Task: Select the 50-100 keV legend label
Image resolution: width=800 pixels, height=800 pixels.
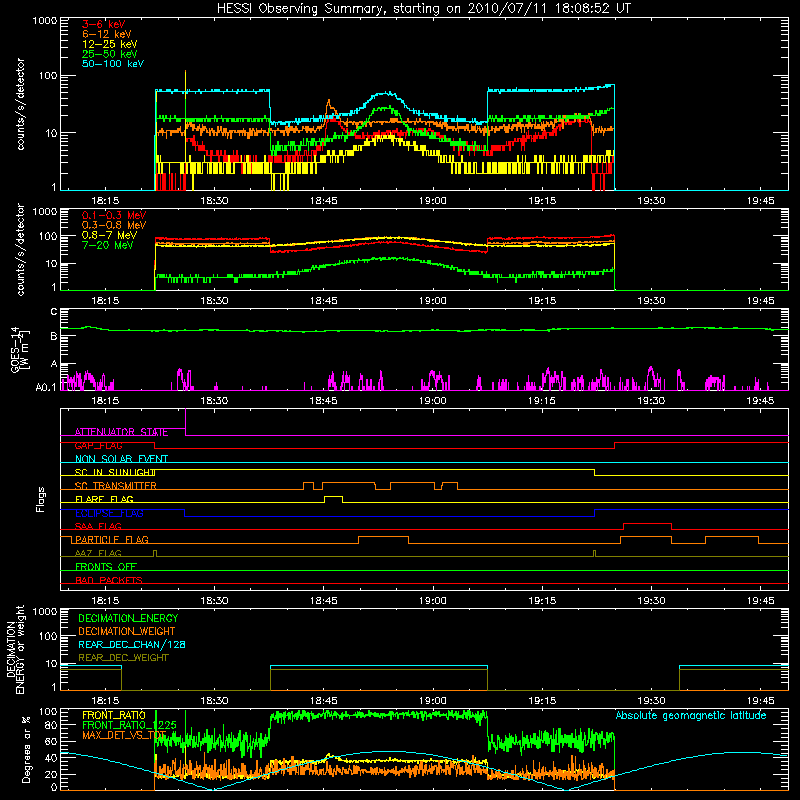Action: click(x=112, y=64)
